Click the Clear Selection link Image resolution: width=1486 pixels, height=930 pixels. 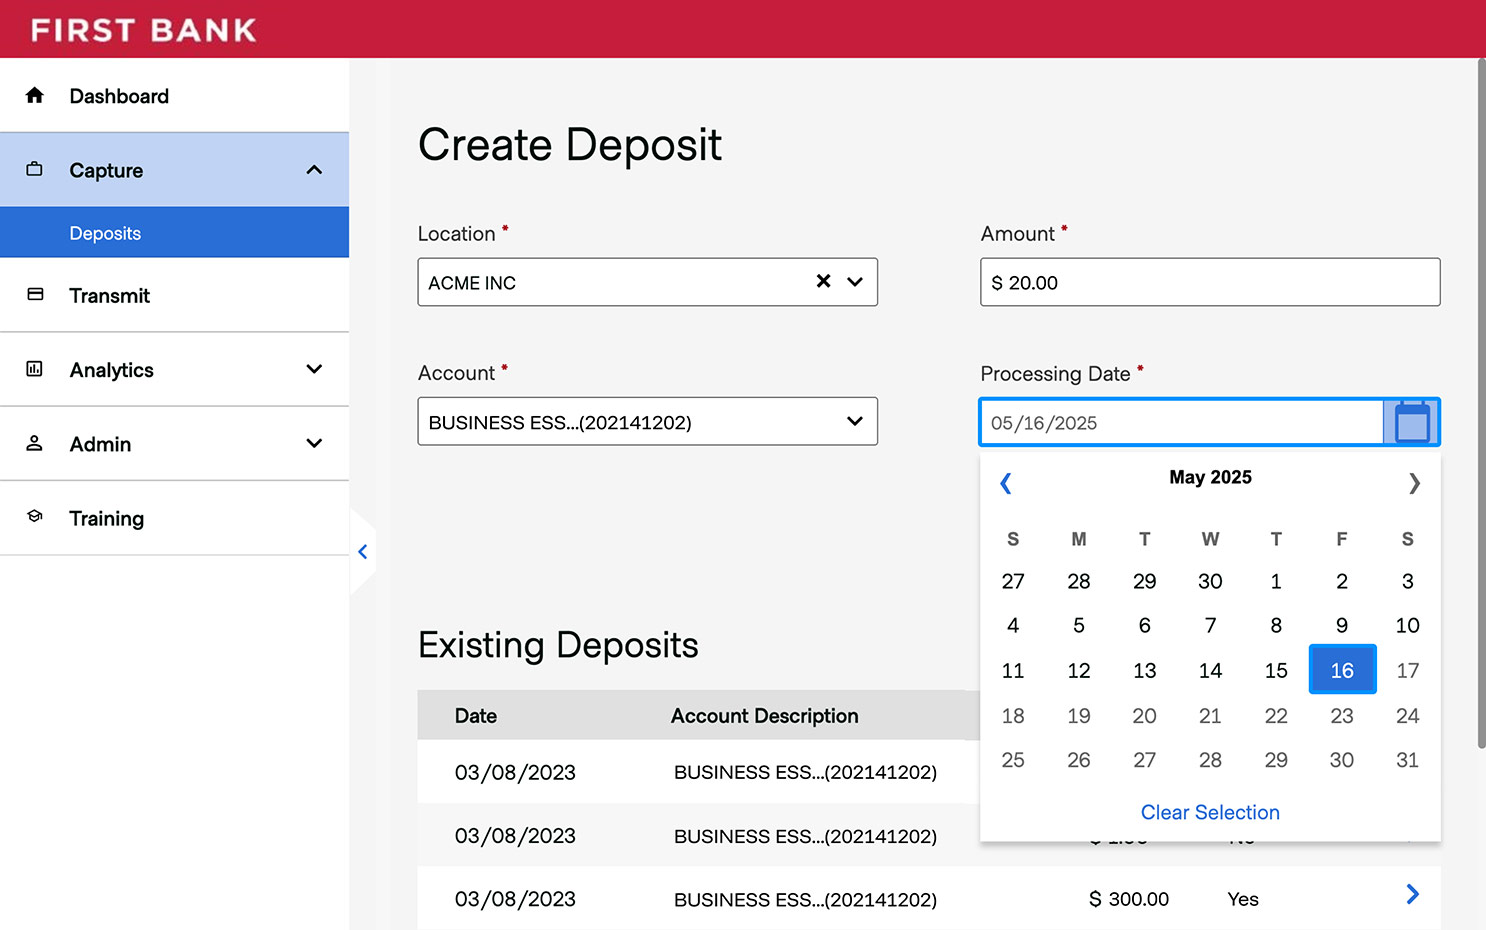[1210, 812]
